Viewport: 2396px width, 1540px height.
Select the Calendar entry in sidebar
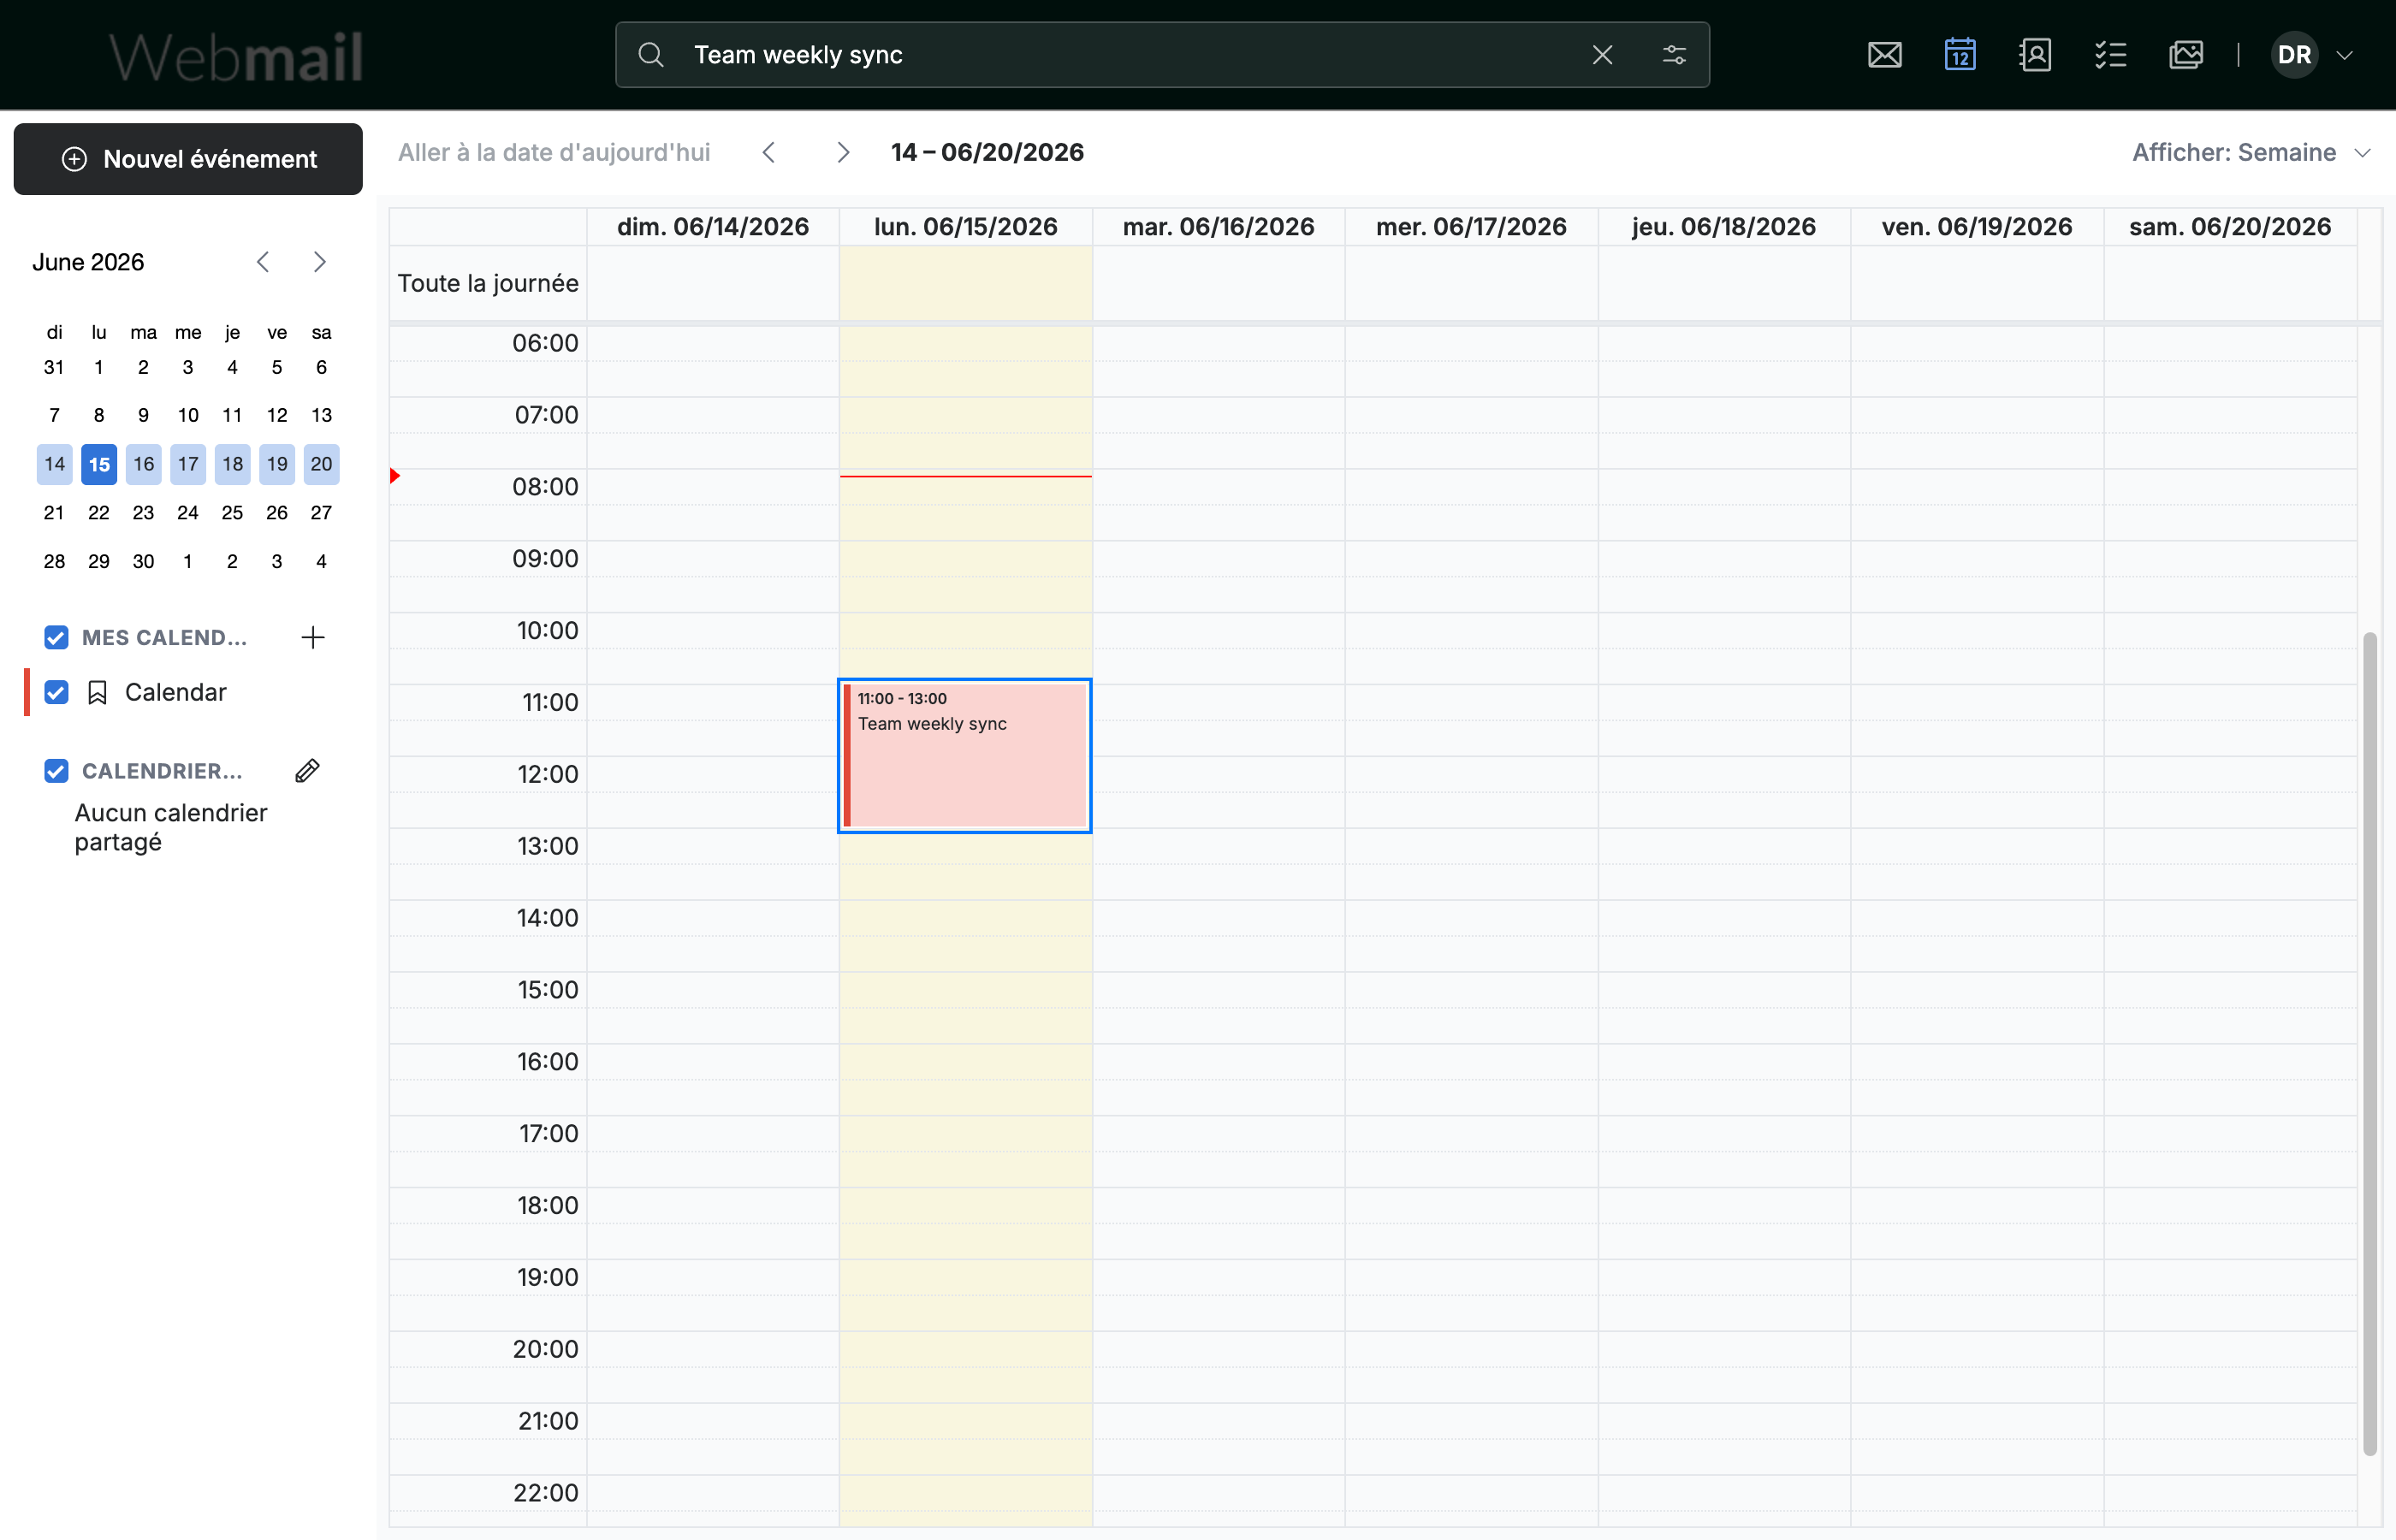click(176, 692)
